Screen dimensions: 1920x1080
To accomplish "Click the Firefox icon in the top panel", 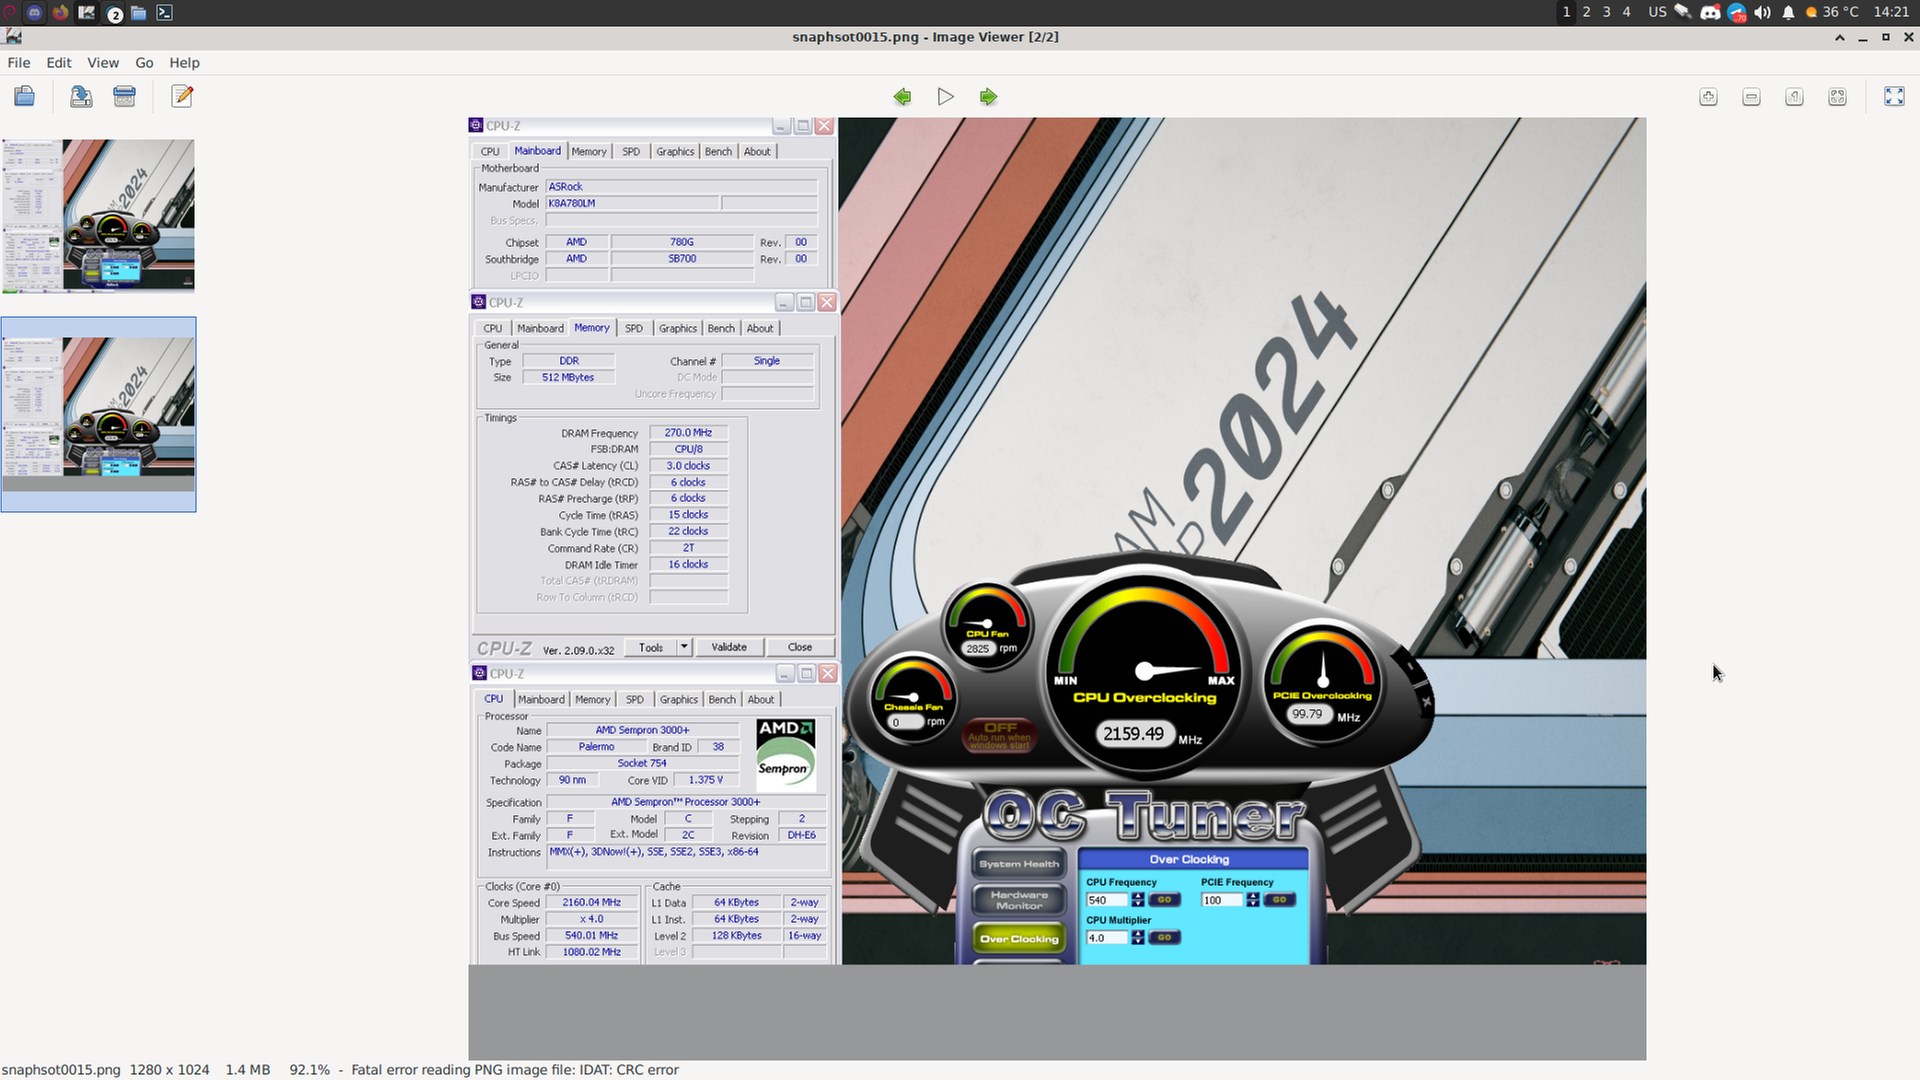I will pos(61,12).
